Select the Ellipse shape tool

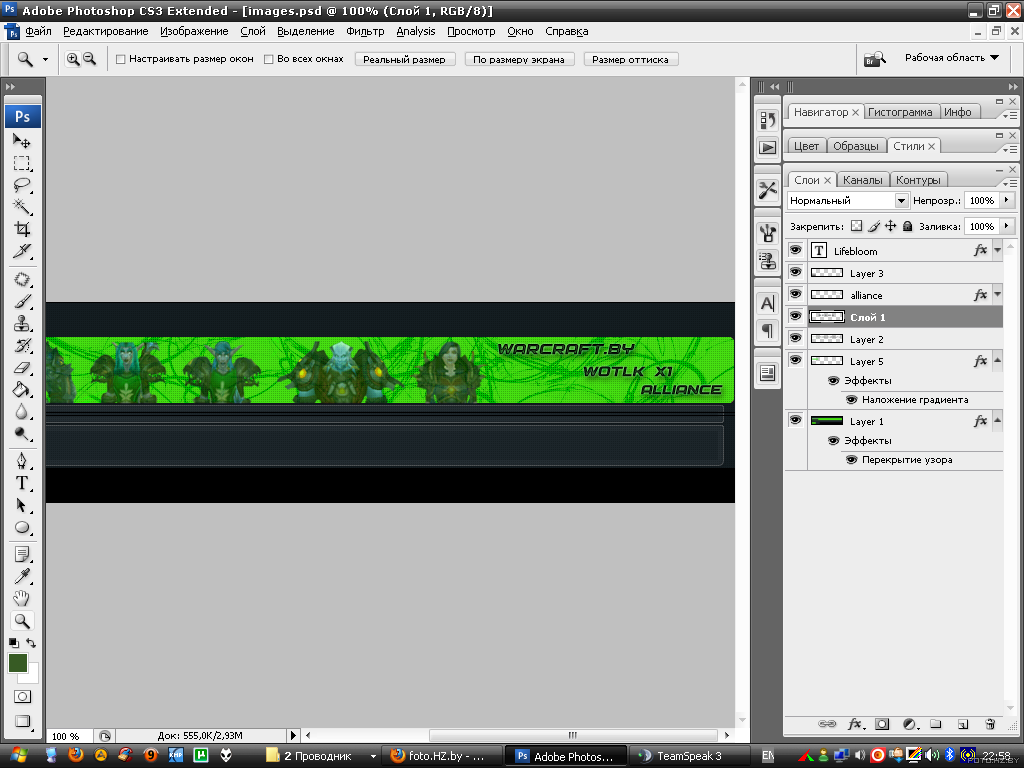(x=22, y=528)
